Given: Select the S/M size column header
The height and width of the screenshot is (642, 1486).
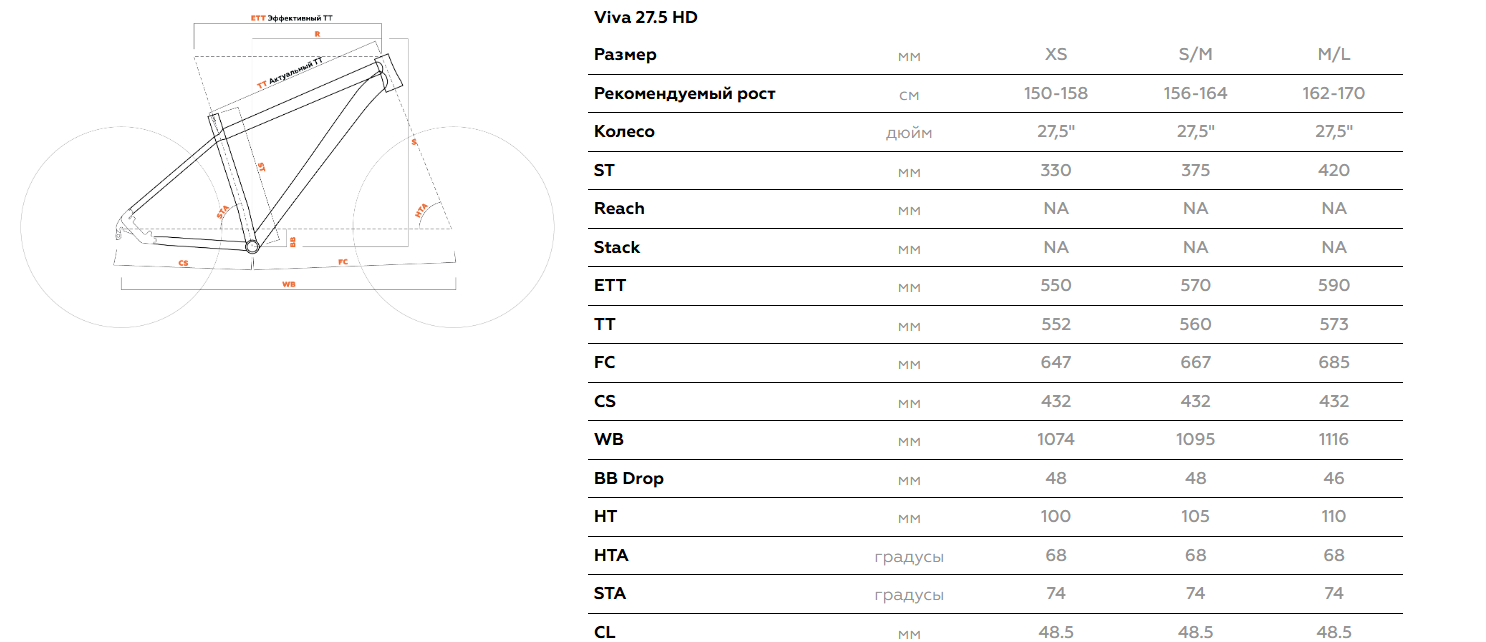Looking at the screenshot, I should coord(1195,55).
